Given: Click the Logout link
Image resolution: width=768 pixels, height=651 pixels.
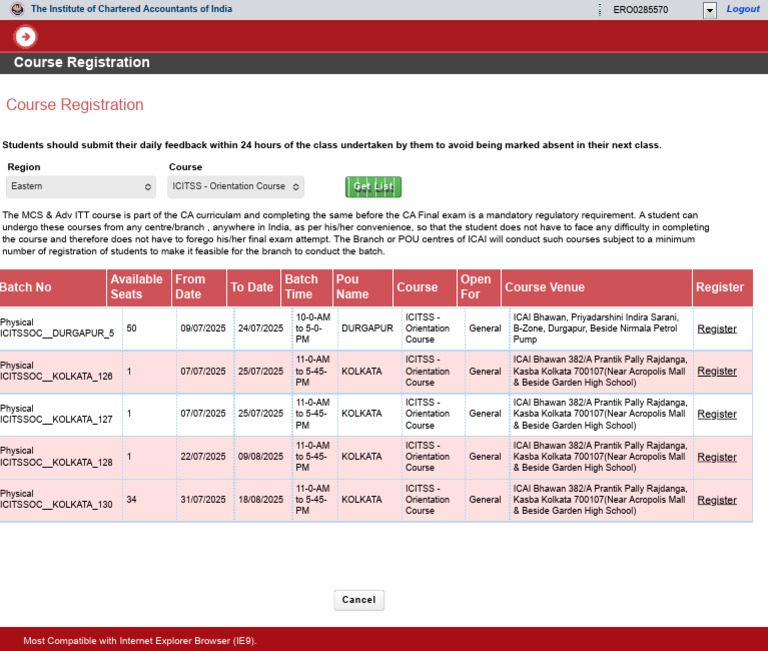Looking at the screenshot, I should [x=743, y=9].
